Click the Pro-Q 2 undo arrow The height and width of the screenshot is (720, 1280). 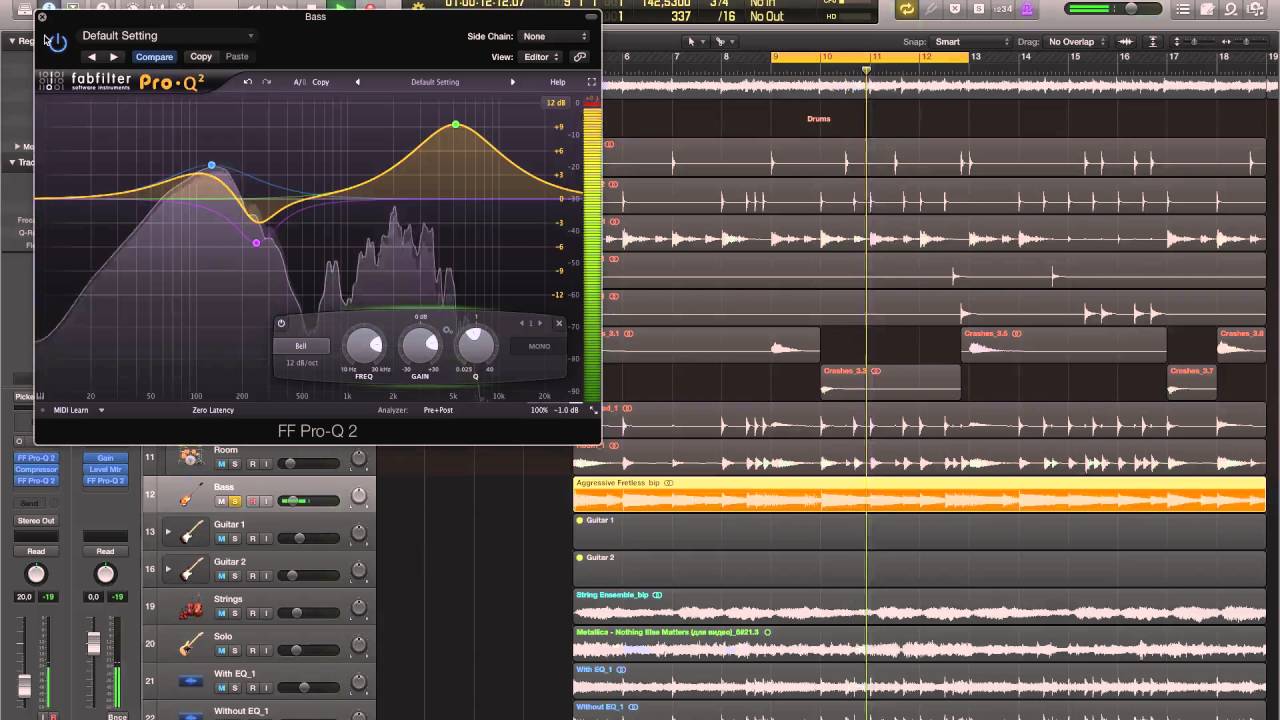click(248, 82)
